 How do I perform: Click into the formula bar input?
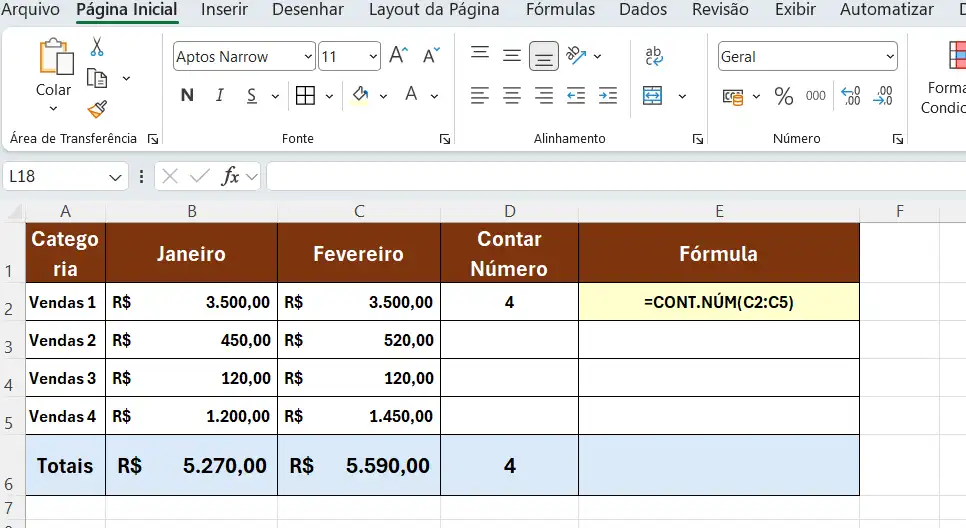coord(616,177)
